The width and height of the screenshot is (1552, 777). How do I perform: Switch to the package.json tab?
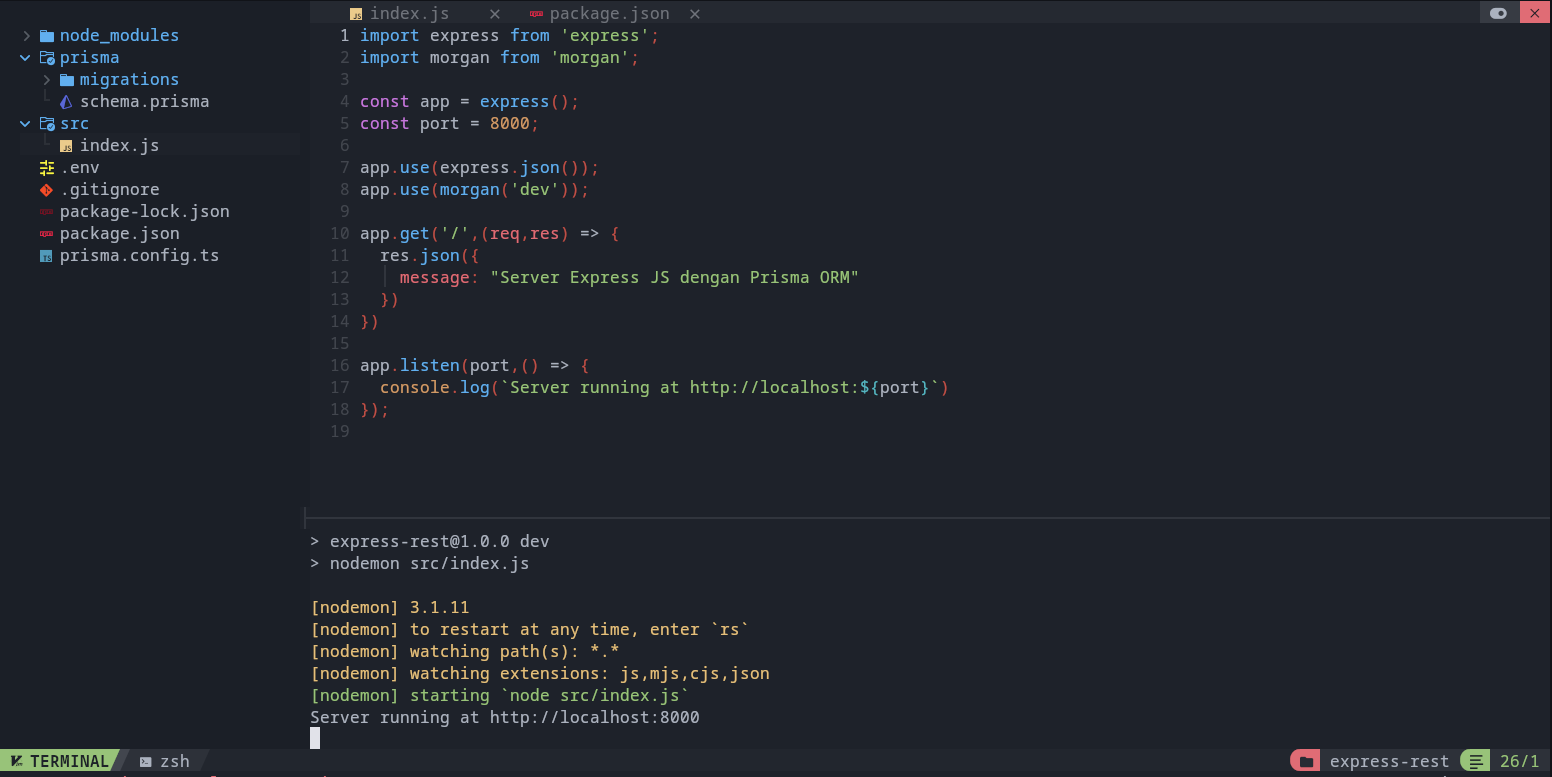click(x=608, y=14)
